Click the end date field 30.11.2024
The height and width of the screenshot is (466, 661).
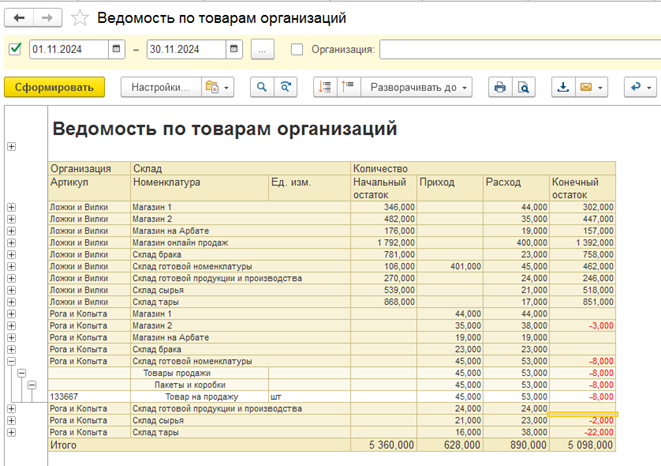coord(186,49)
